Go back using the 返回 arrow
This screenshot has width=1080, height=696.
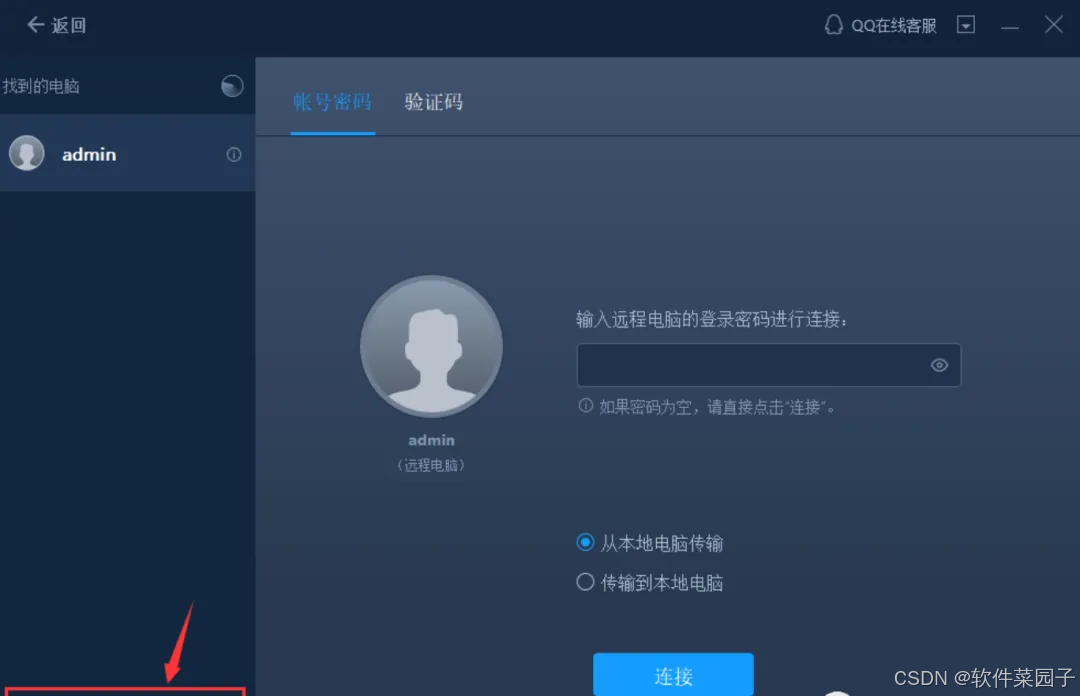point(56,25)
